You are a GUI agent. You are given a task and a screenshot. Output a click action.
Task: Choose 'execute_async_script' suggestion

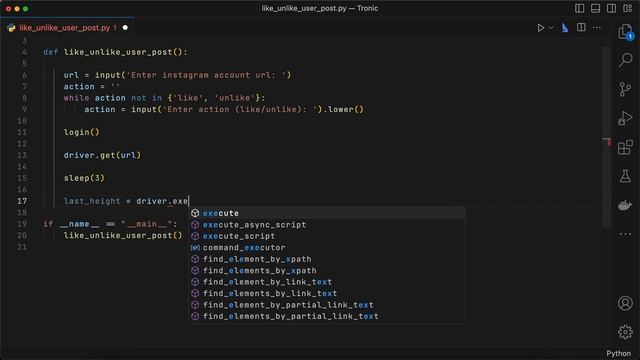(x=327, y=224)
